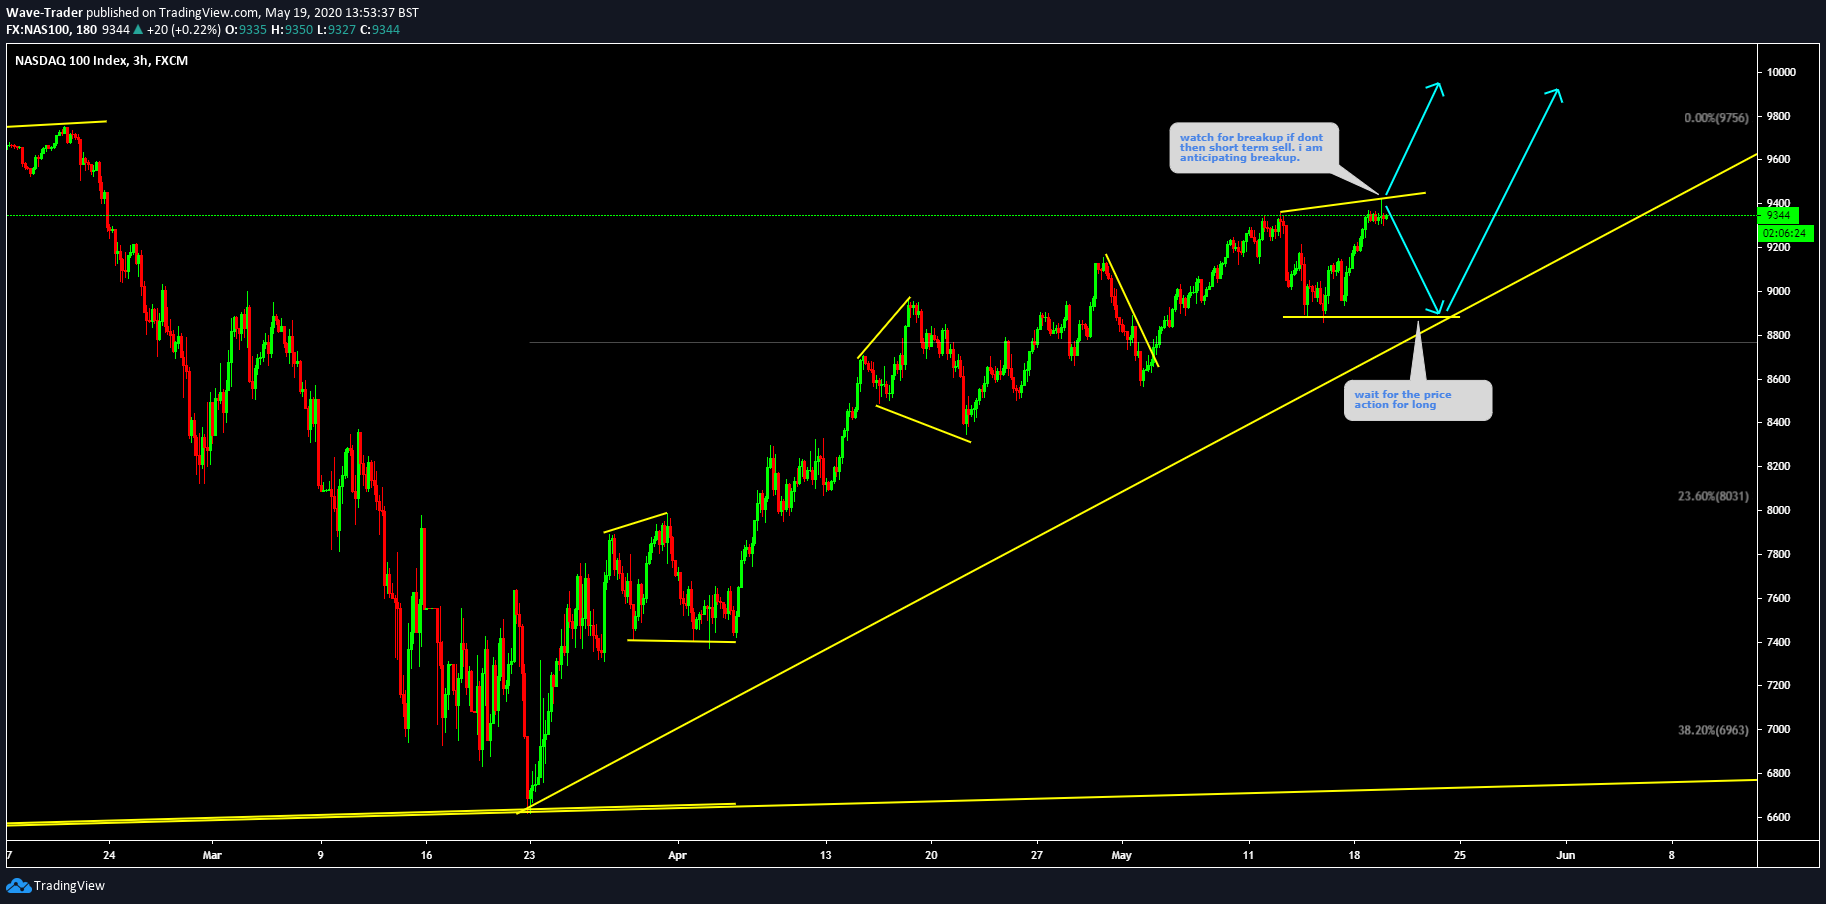Image resolution: width=1826 pixels, height=904 pixels.
Task: Click the 9000 price axis label
Action: pos(1778,291)
